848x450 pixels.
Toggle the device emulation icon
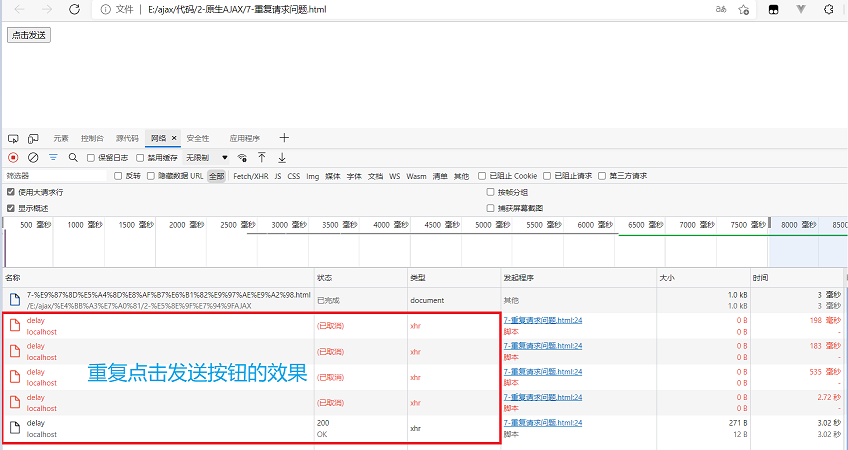(33, 138)
